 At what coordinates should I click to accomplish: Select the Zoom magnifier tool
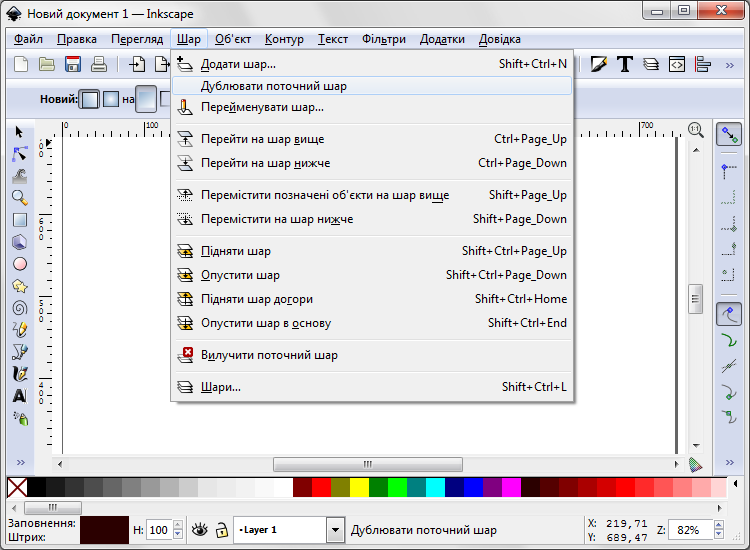[19, 198]
